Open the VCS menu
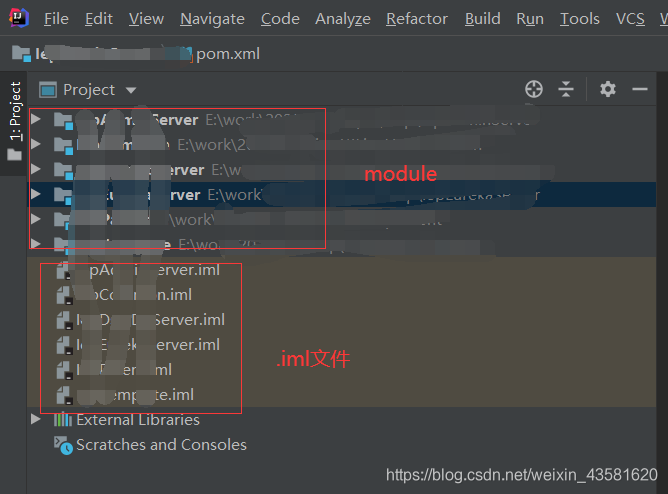 coord(630,19)
